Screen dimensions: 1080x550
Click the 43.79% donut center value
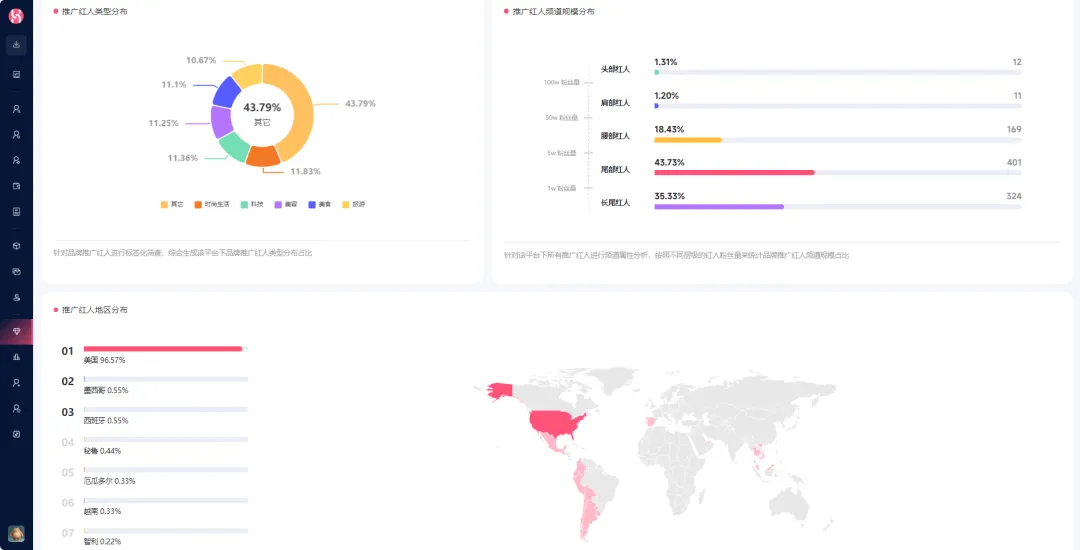(x=262, y=107)
